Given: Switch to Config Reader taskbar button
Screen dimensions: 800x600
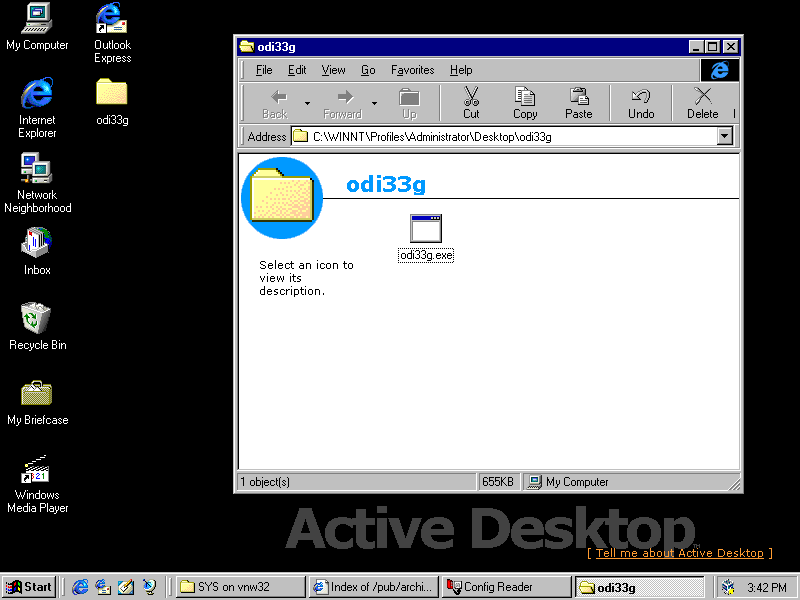Looking at the screenshot, I should [x=507, y=587].
